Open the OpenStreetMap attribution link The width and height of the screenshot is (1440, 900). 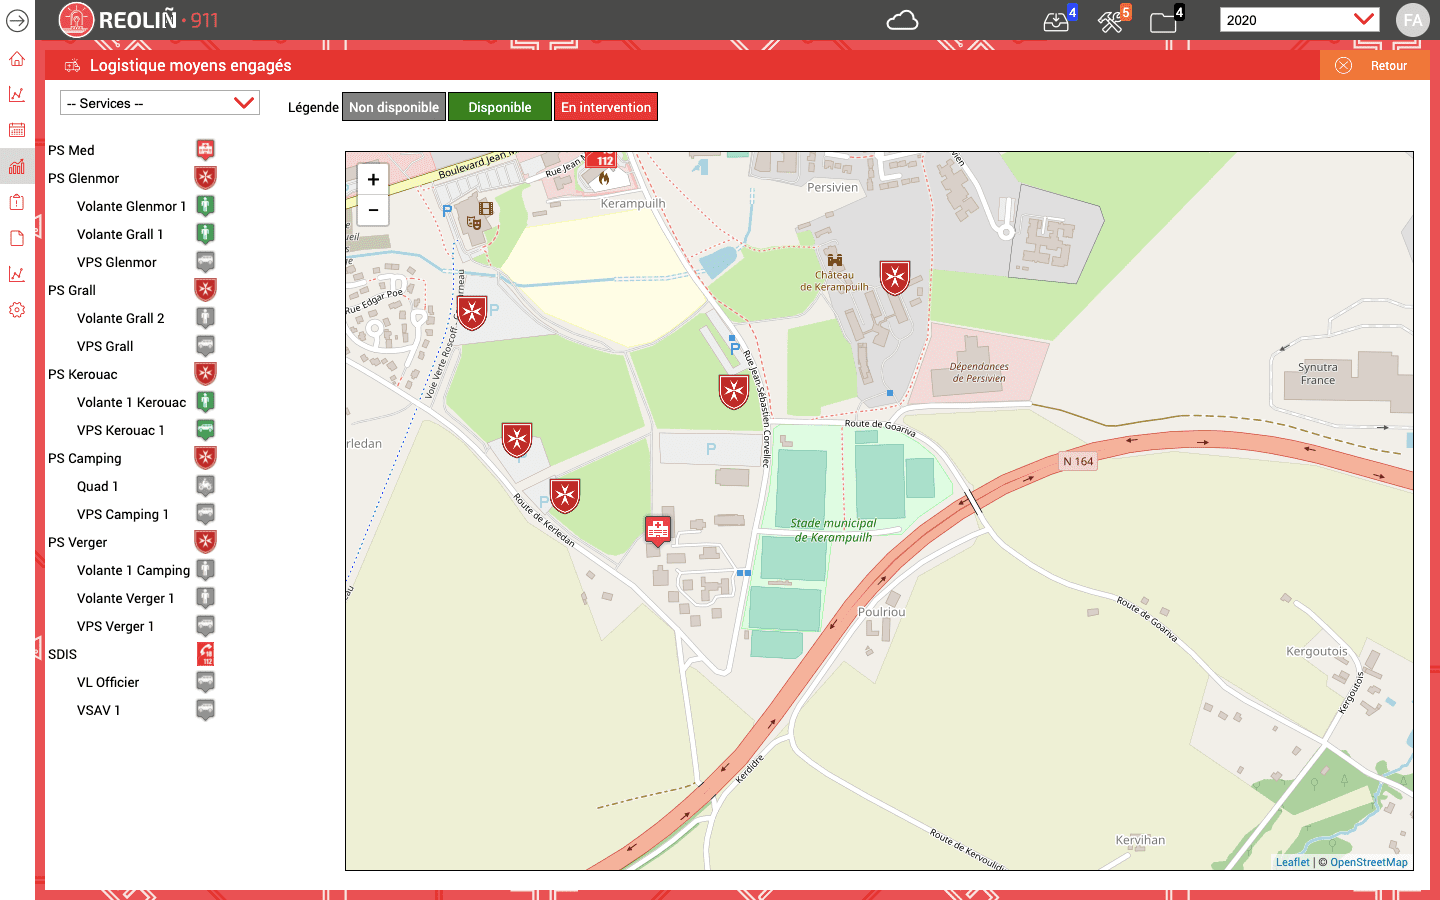pyautogui.click(x=1369, y=861)
